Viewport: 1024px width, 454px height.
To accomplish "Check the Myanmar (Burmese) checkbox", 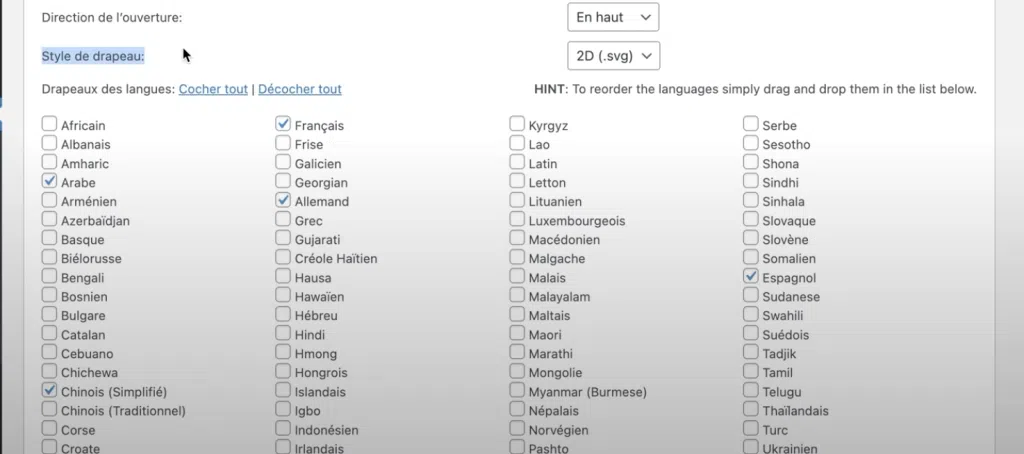I will (517, 391).
